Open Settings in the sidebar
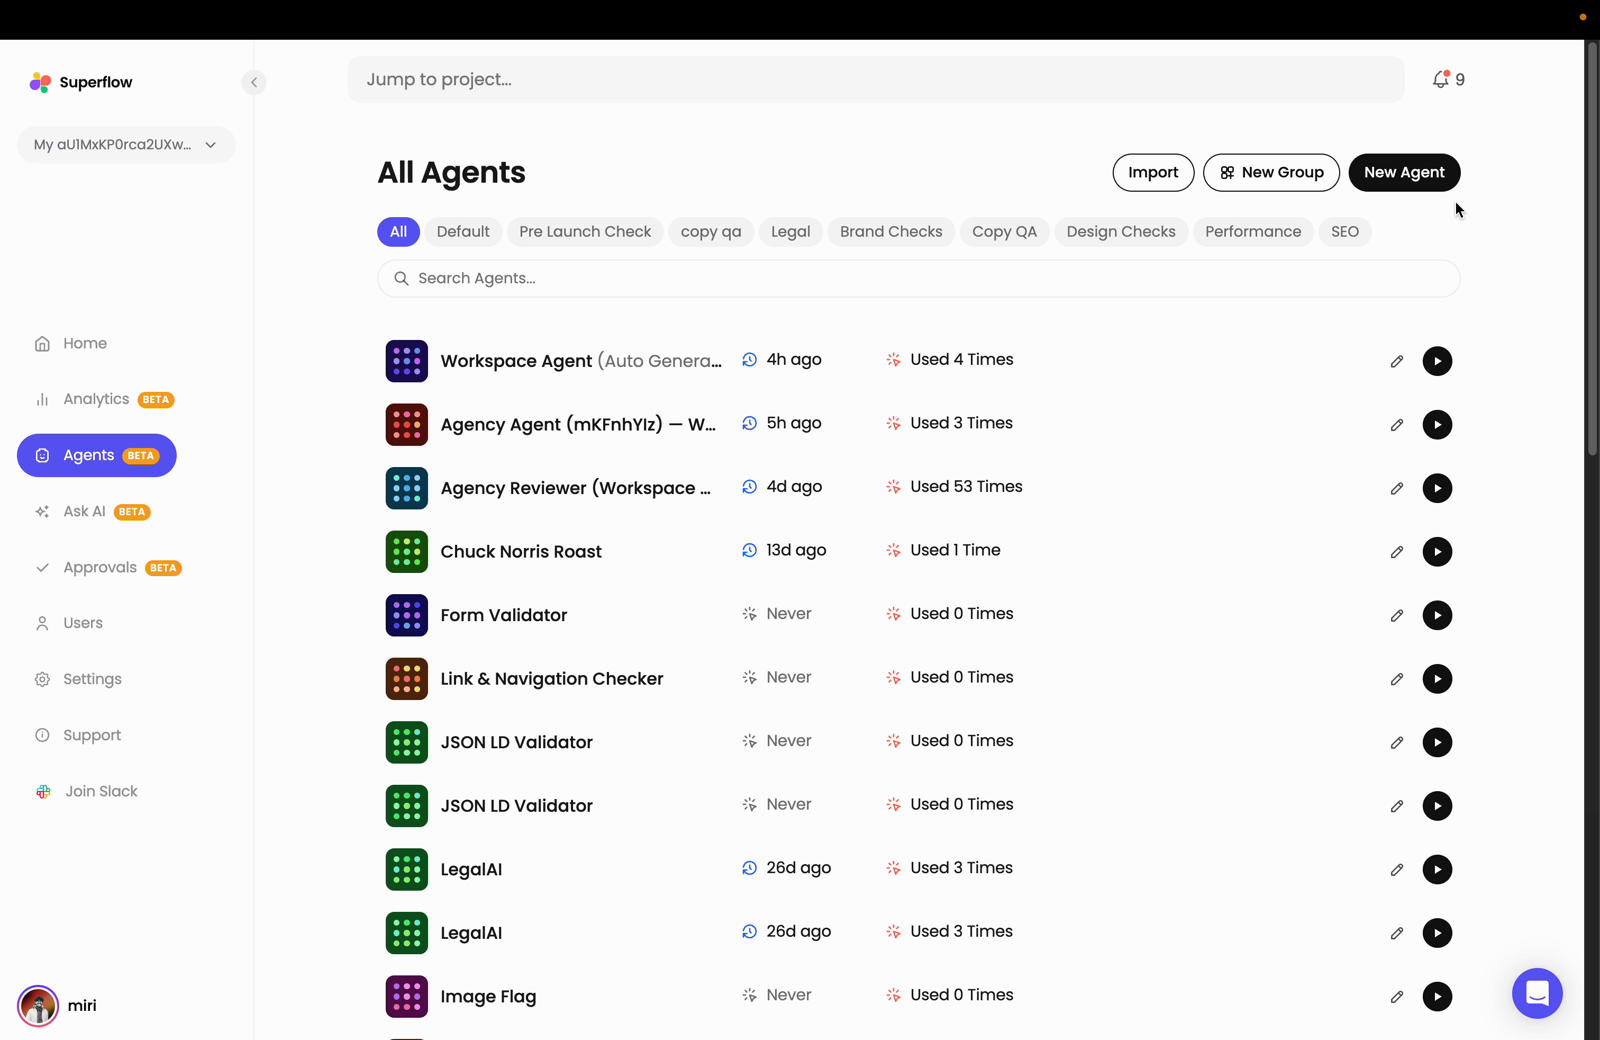1600x1040 pixels. pos(78,679)
